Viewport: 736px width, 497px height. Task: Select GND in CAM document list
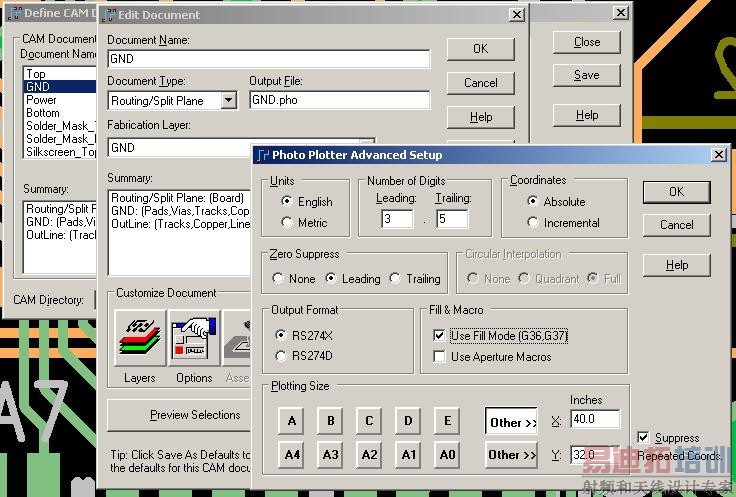pos(60,87)
